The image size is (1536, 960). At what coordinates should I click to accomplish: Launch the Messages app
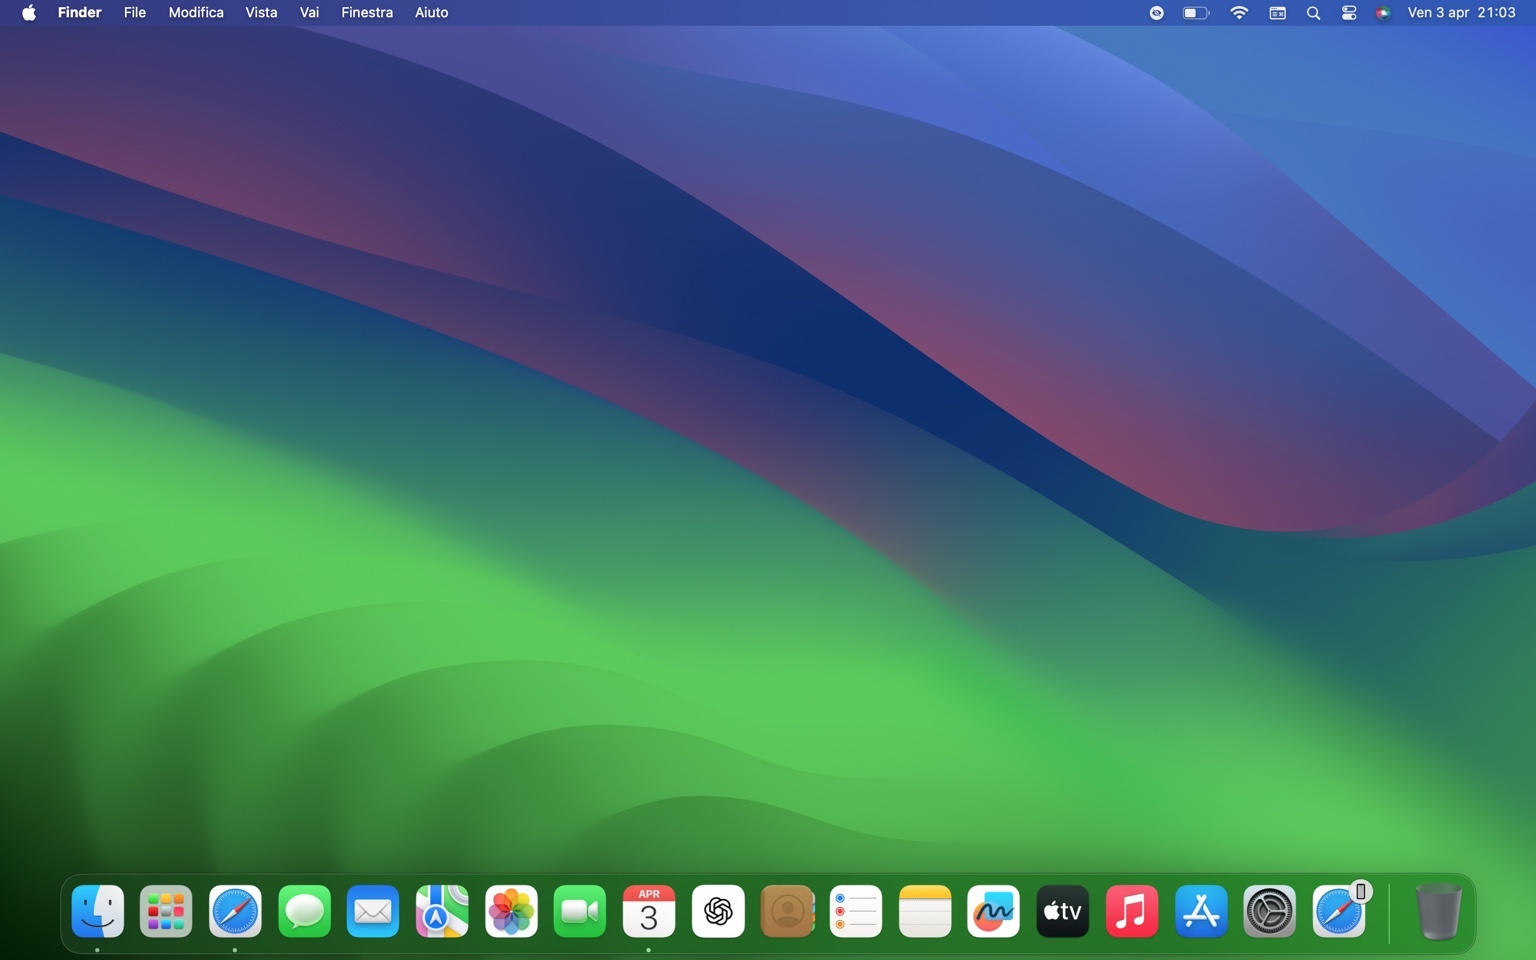click(303, 911)
